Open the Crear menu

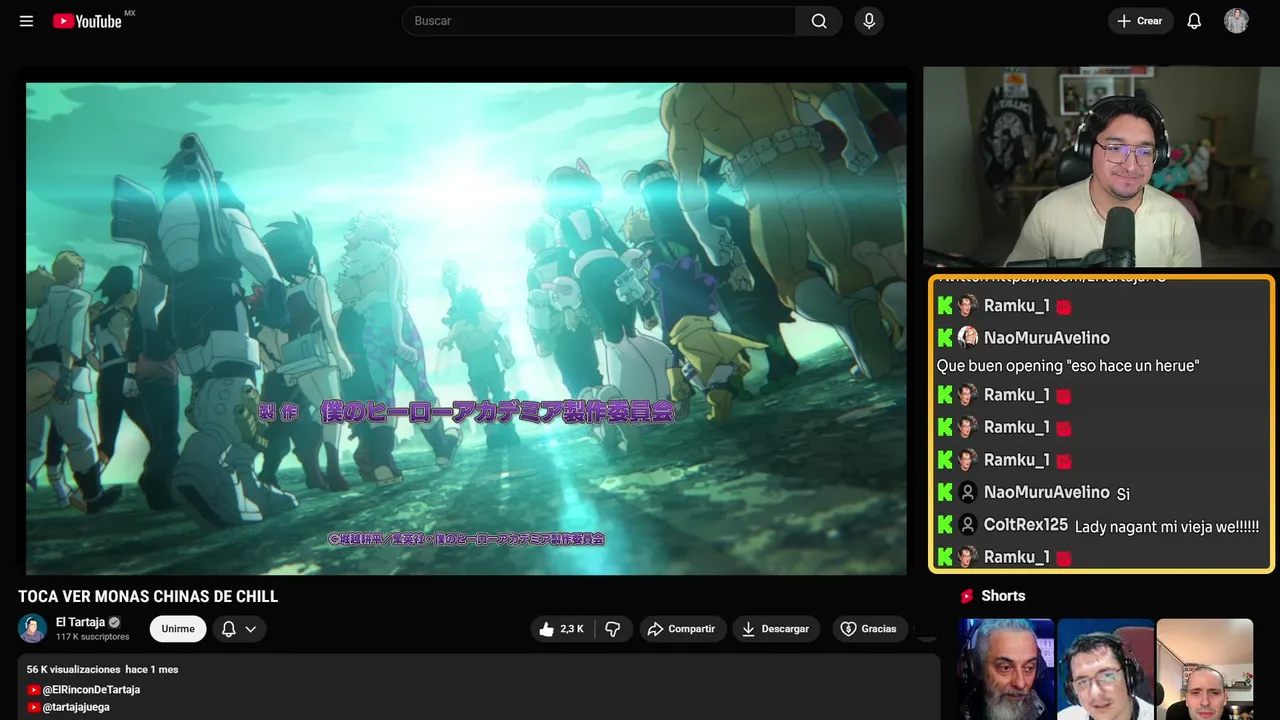coord(1140,21)
